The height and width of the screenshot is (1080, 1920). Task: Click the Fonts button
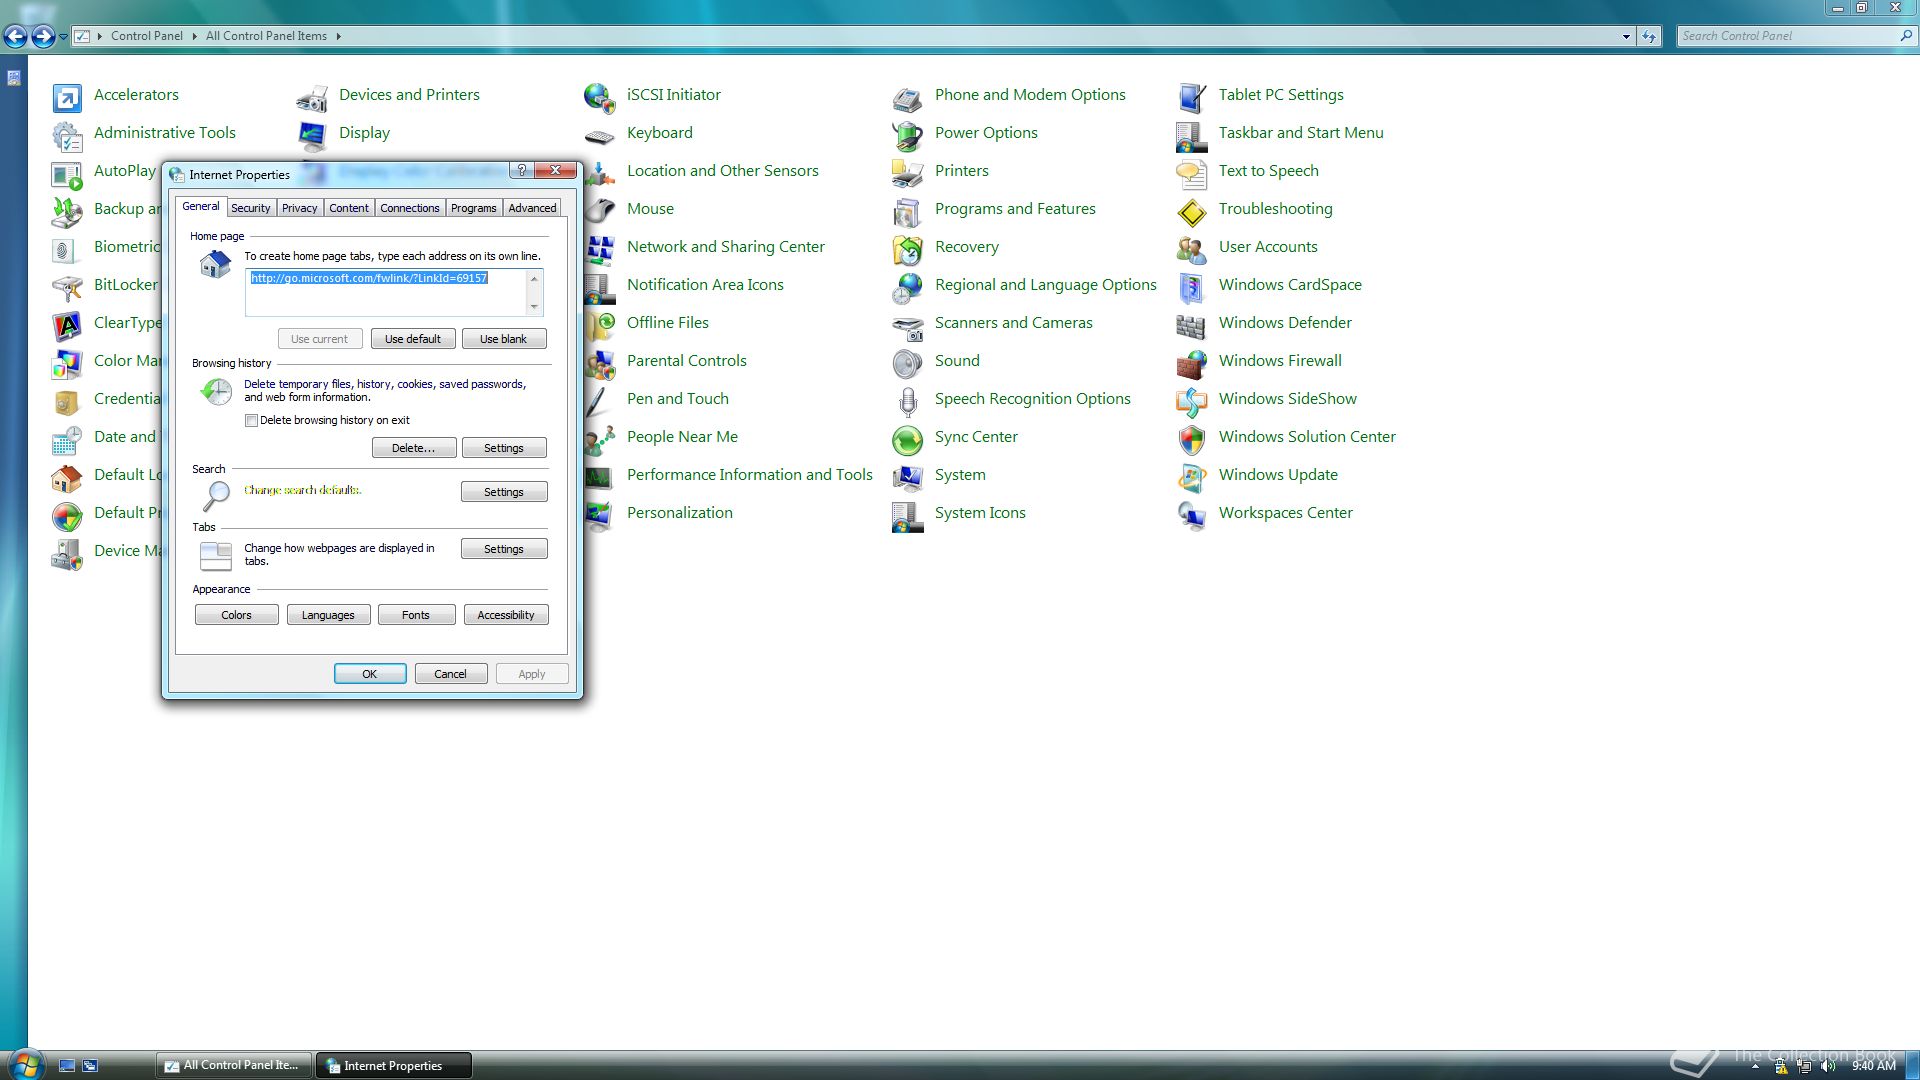[x=416, y=615]
